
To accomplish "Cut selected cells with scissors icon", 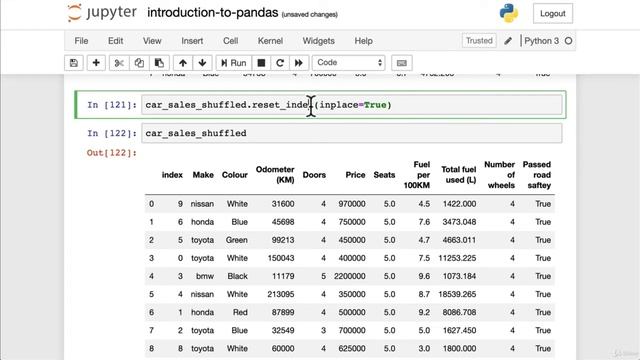I will tap(119, 63).
